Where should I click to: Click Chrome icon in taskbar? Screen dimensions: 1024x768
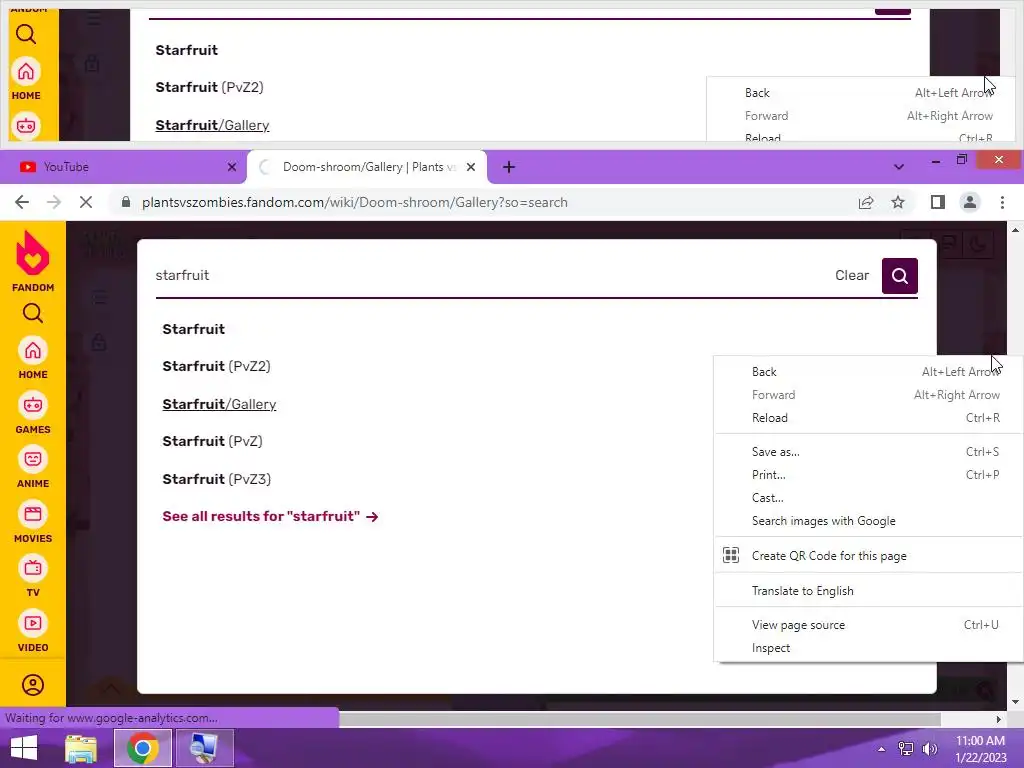[x=143, y=748]
